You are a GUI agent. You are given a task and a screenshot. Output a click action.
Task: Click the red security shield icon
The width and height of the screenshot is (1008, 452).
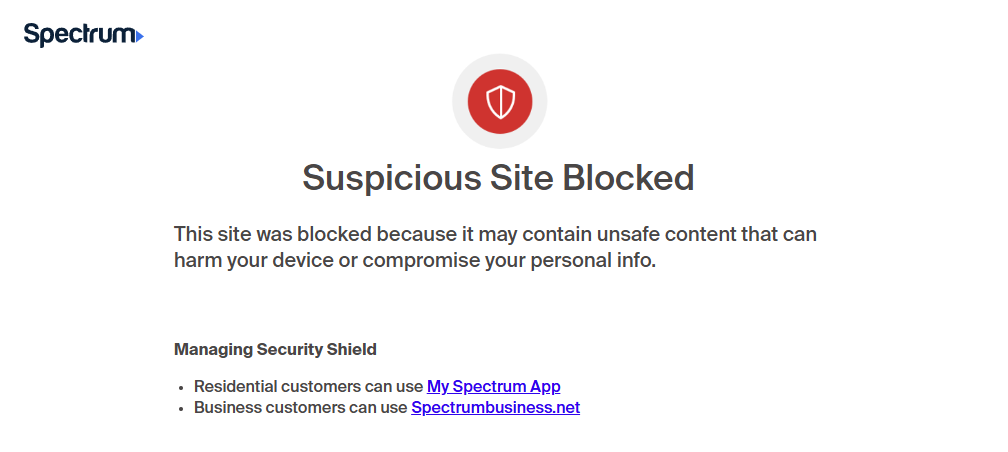(x=500, y=102)
